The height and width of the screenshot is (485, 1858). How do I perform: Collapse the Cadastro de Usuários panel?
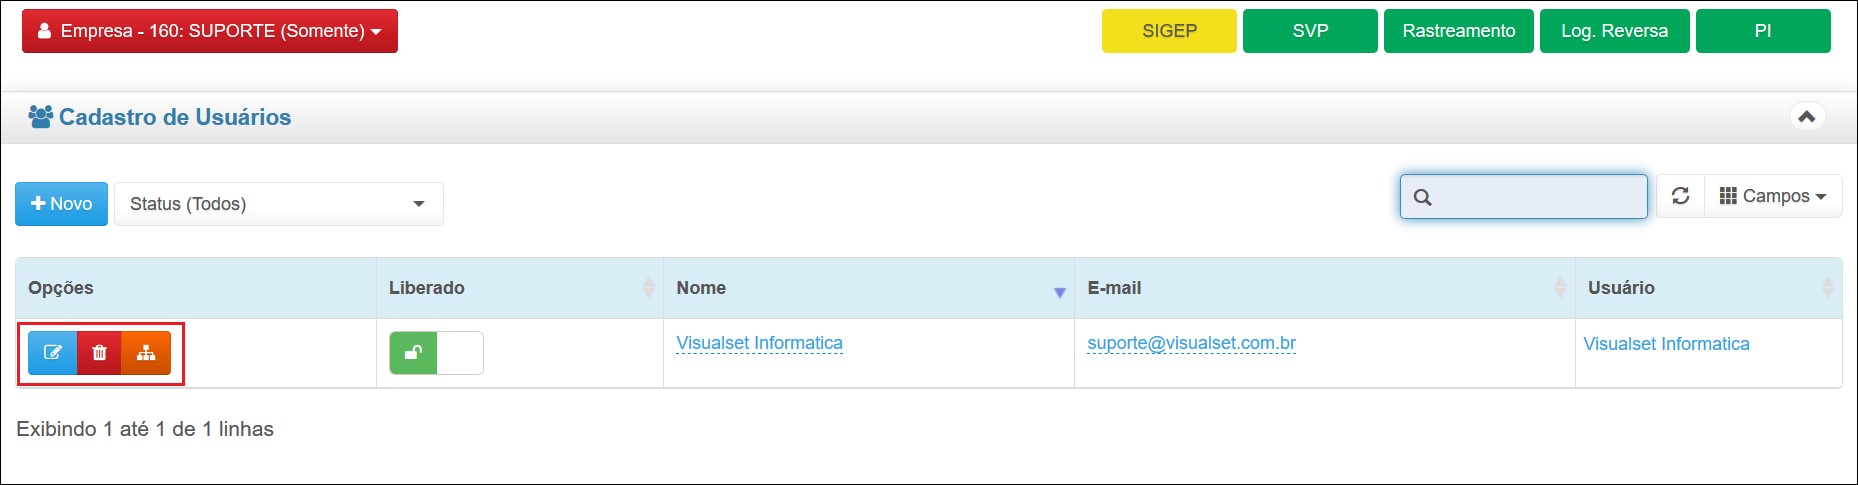click(x=1806, y=117)
